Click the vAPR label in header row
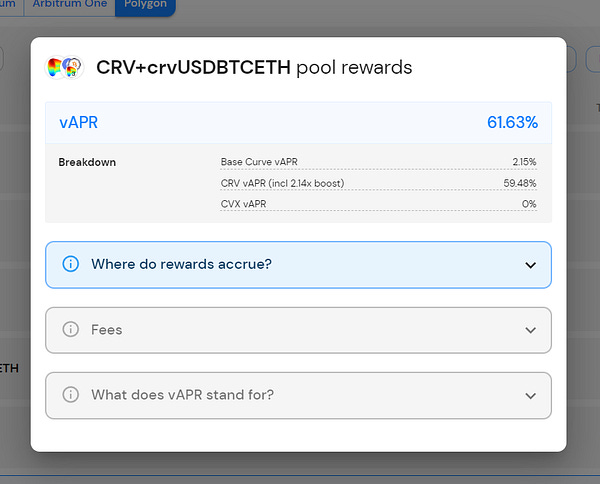 click(x=78, y=122)
